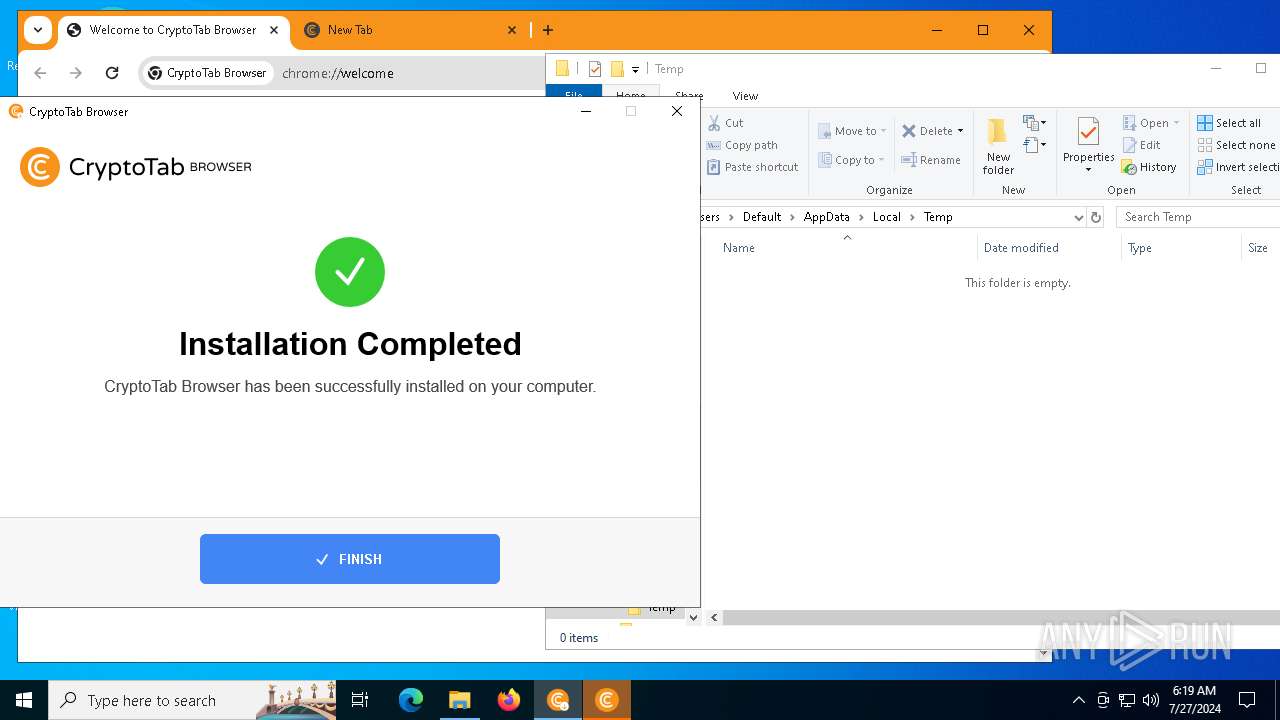Screen dimensions: 1280x720
Task: Select Welcome to CryptoTab Browser tab
Action: pos(172,30)
